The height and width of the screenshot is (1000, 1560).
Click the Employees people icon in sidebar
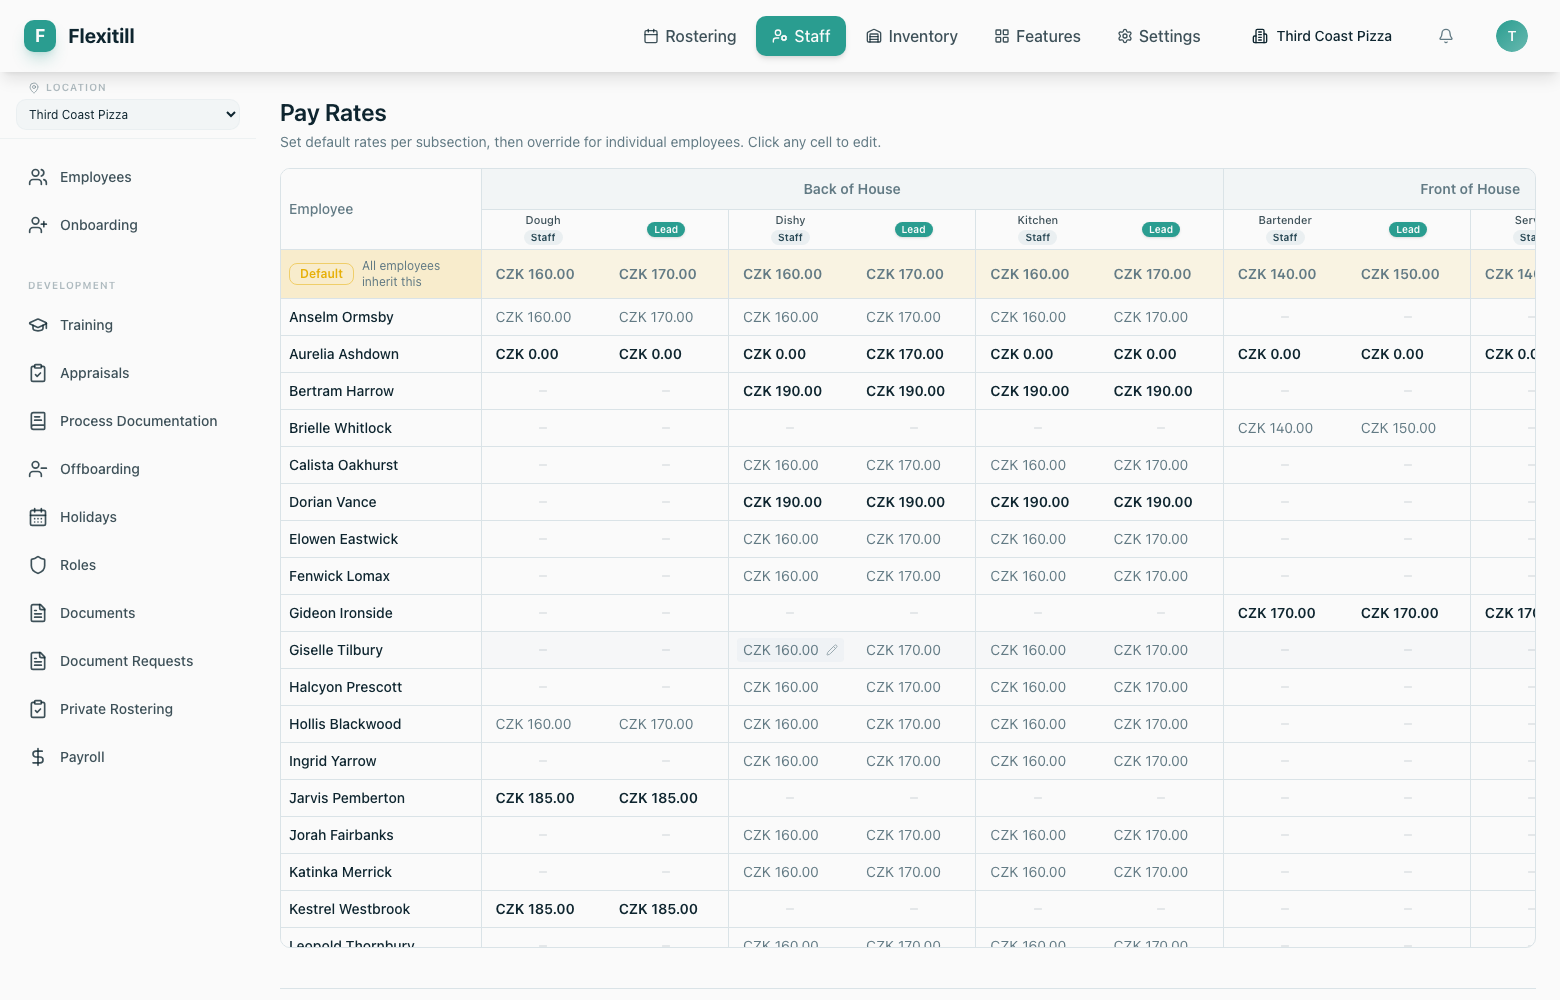click(38, 177)
